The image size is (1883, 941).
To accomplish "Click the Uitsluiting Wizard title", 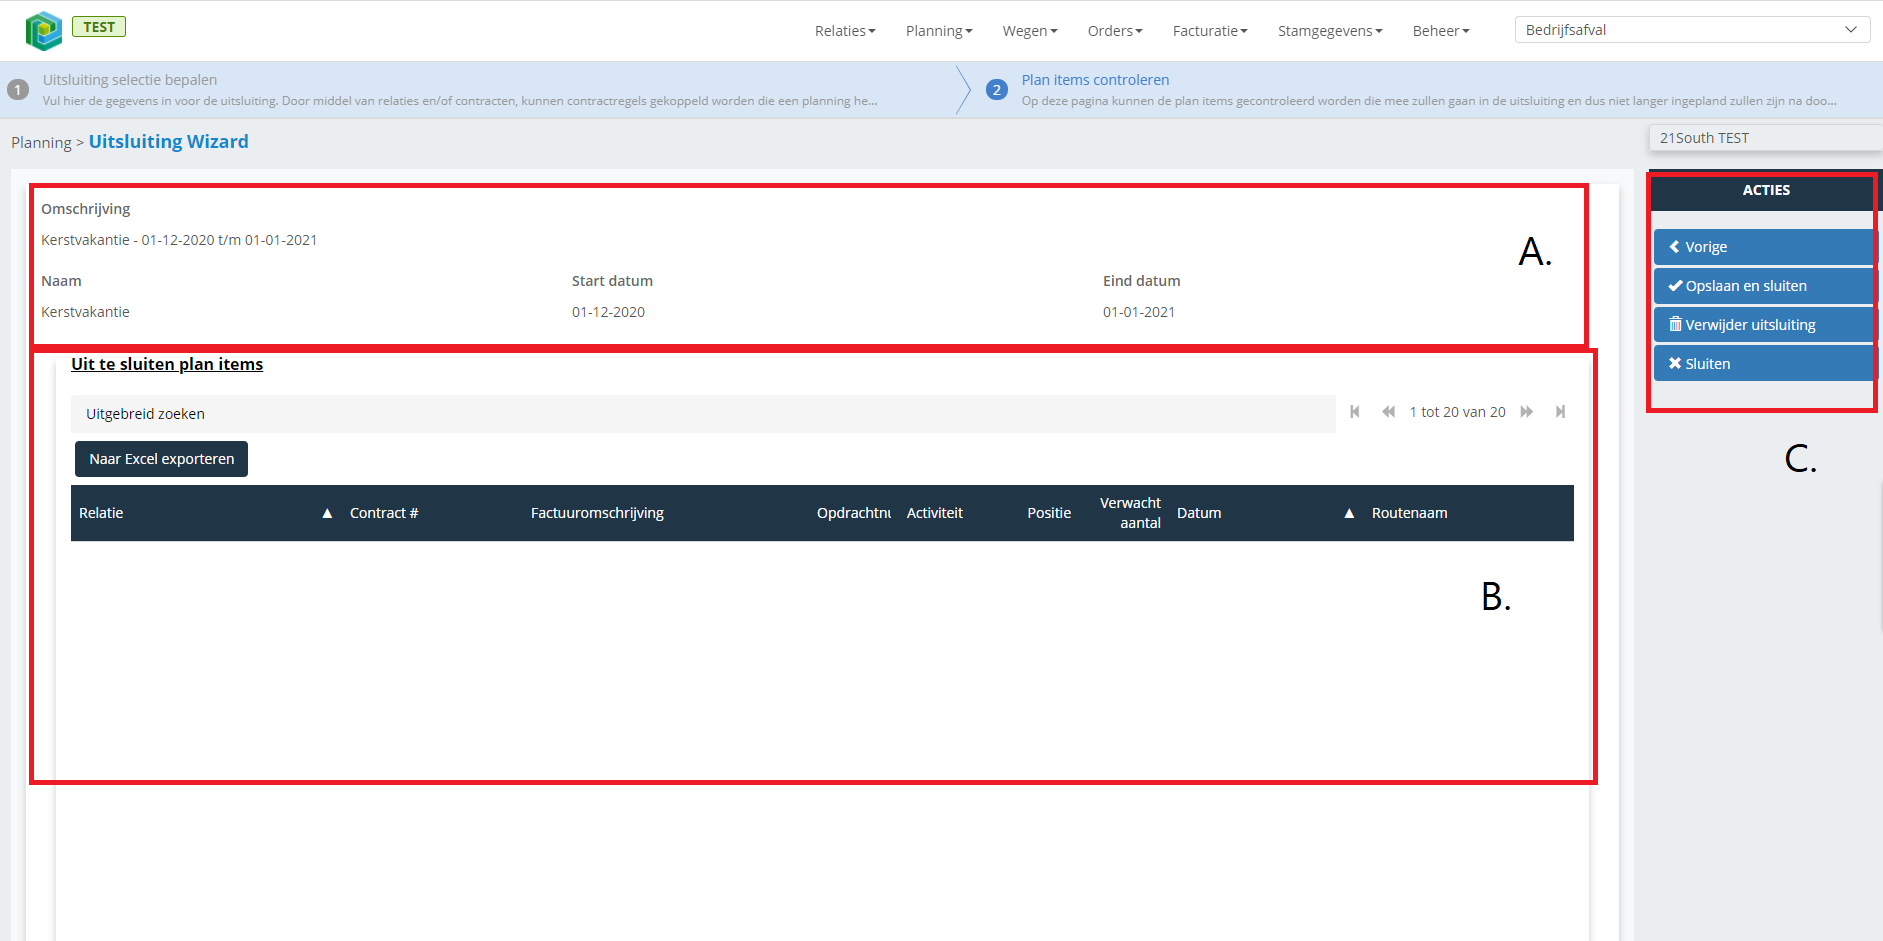I will (168, 142).
